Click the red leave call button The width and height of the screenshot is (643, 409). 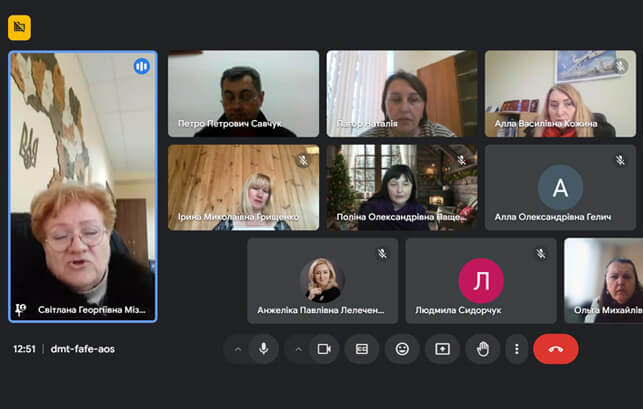(x=556, y=349)
